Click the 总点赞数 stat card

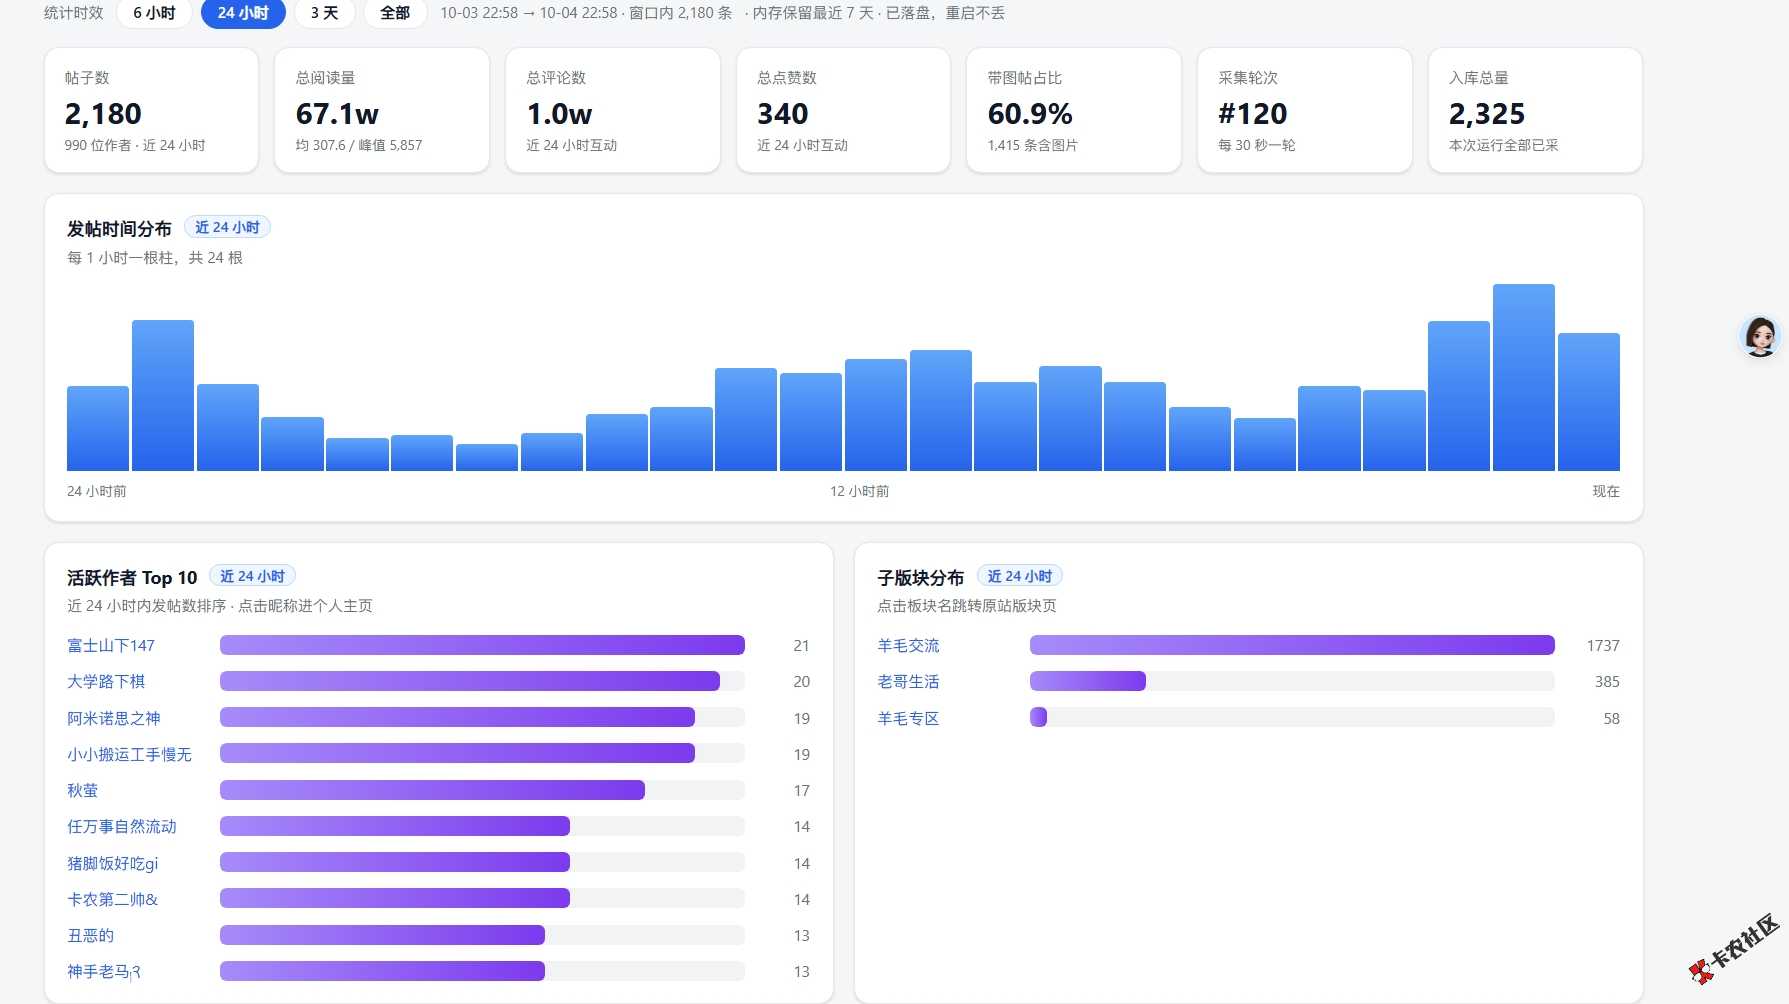click(843, 110)
